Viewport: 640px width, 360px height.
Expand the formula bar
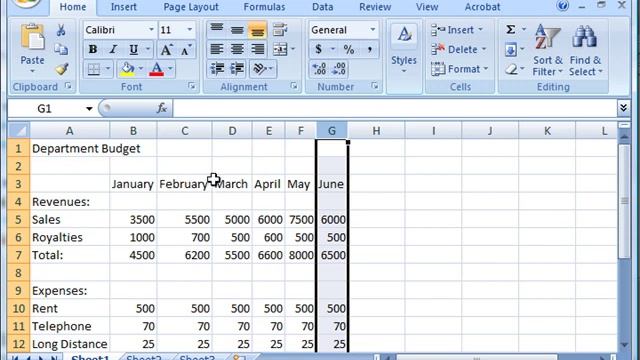[623, 108]
